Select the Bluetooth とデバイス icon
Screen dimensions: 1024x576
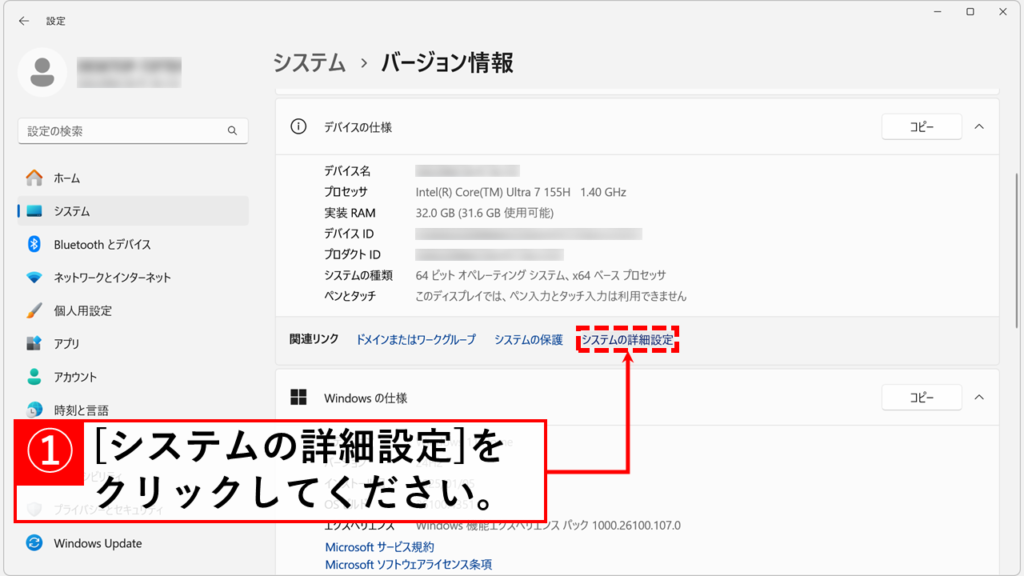click(x=35, y=244)
